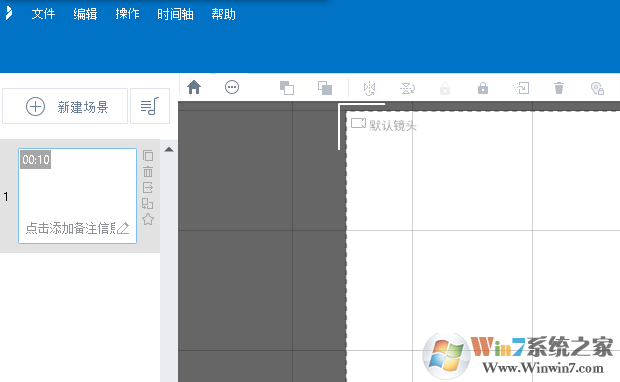
Task: Click the unlock icon in toolbar
Action: coord(445,88)
